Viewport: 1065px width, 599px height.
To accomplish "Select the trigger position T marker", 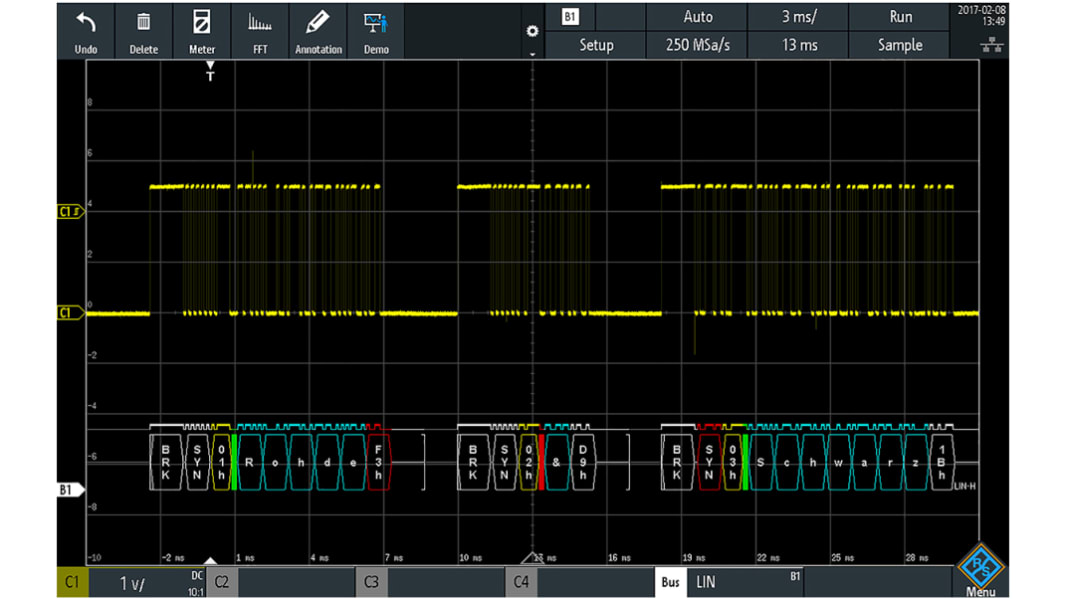I will pos(211,71).
